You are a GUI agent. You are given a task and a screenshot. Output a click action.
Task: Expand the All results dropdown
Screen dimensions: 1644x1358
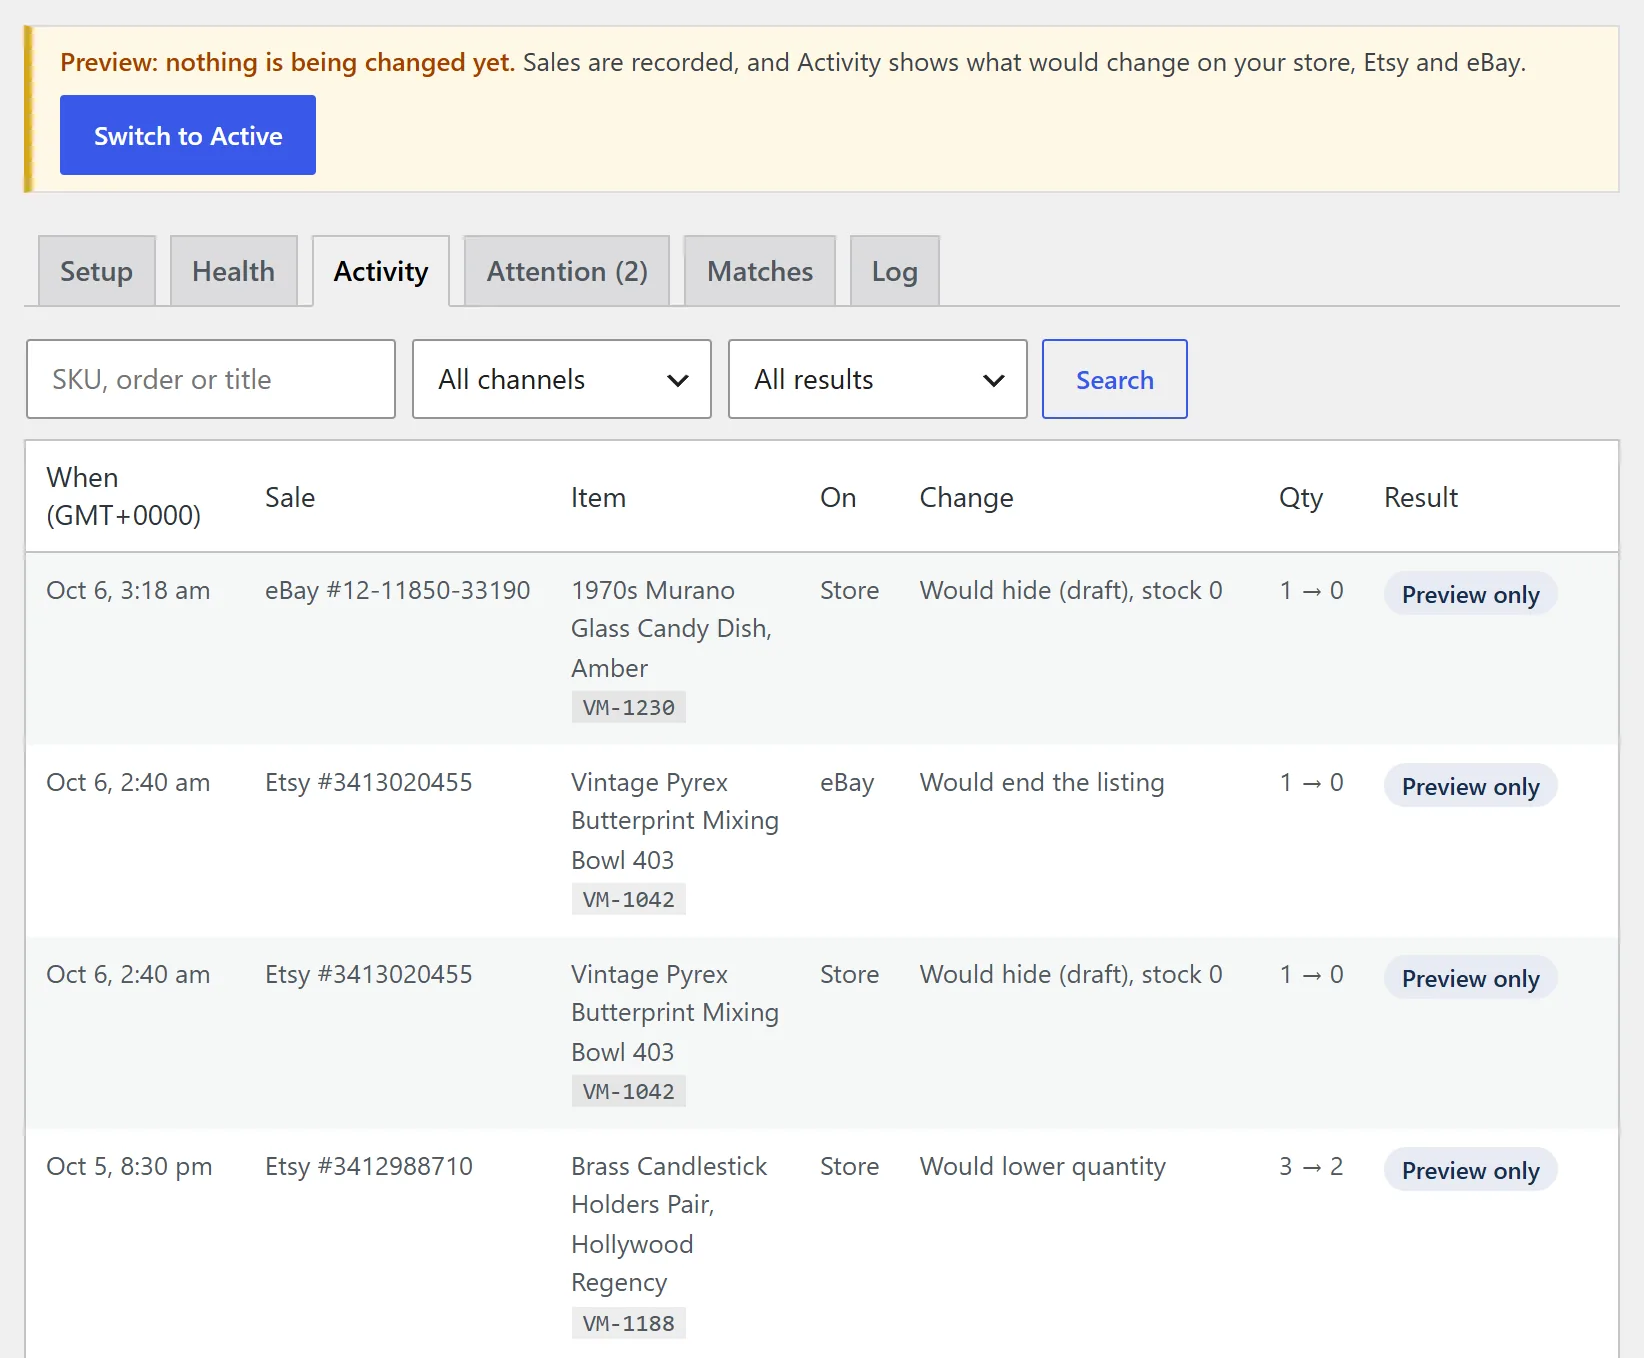[878, 379]
